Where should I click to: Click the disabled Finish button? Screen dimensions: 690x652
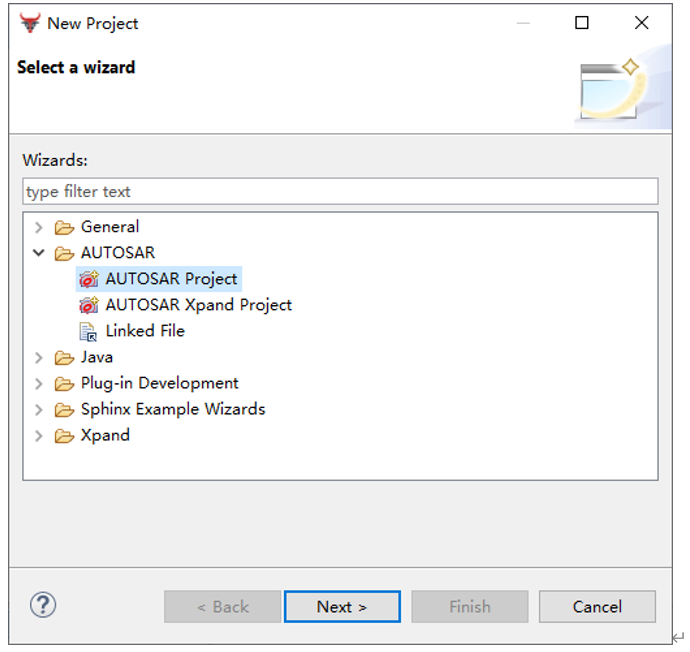pyautogui.click(x=470, y=607)
